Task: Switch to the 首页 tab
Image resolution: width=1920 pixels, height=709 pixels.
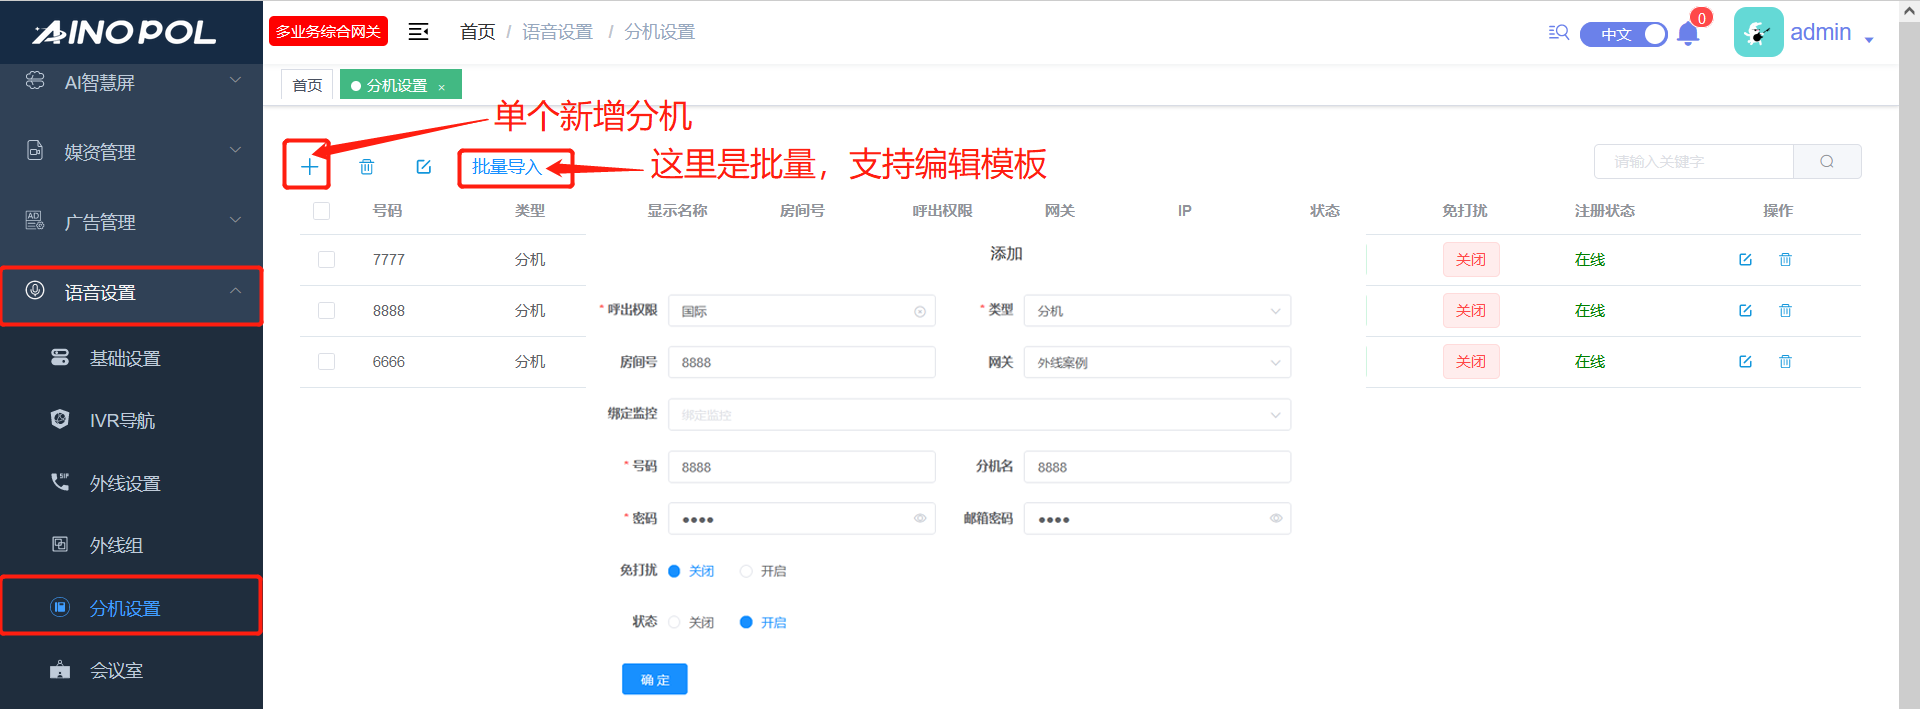Action: point(307,85)
